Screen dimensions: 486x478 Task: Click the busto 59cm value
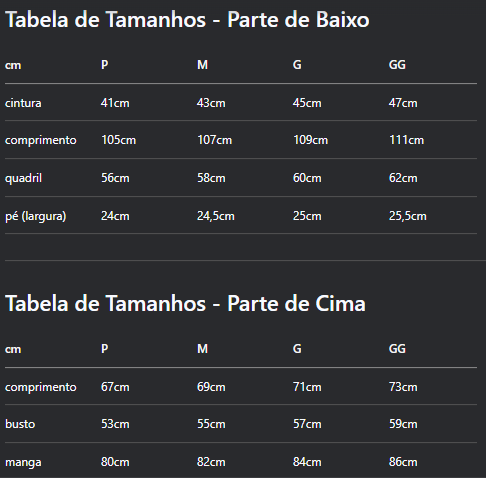coord(403,424)
